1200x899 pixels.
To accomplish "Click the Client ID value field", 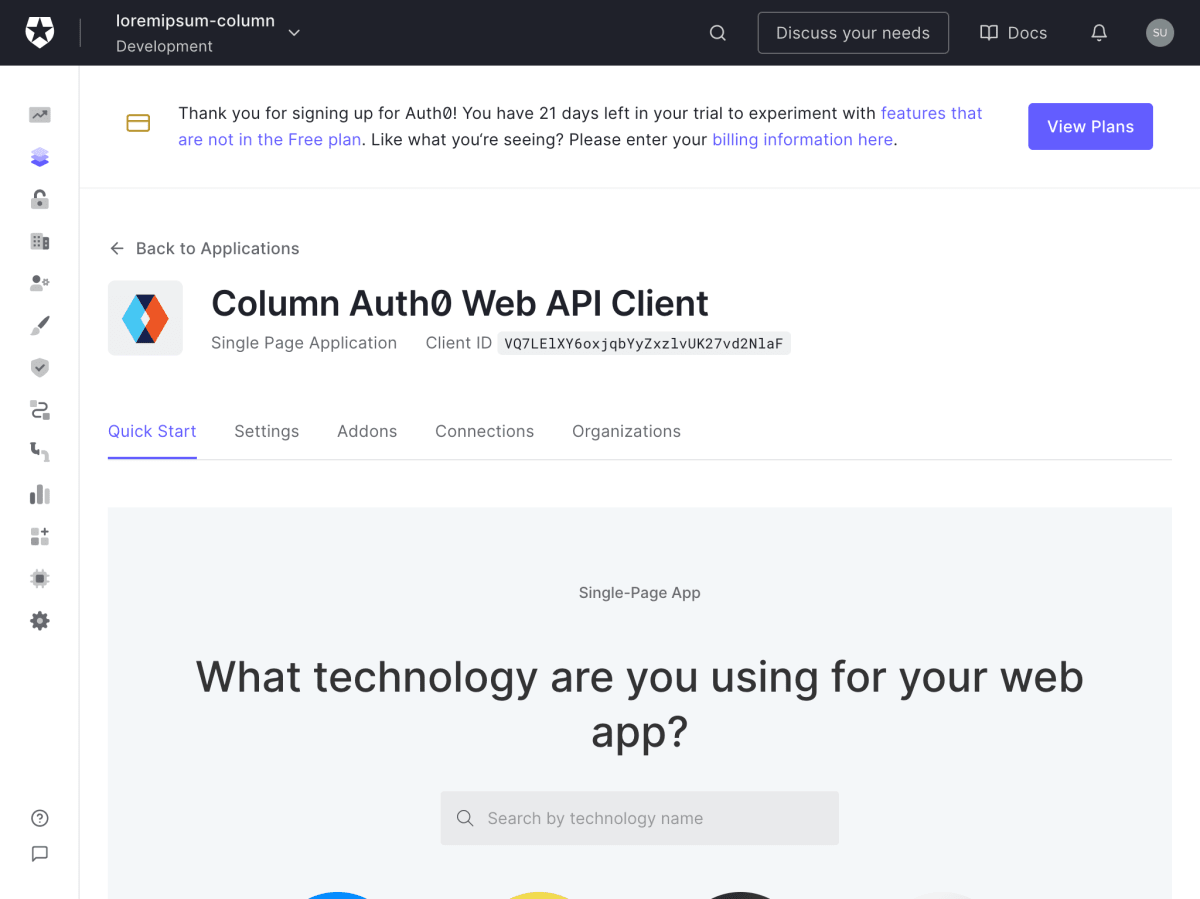I will click(x=644, y=343).
